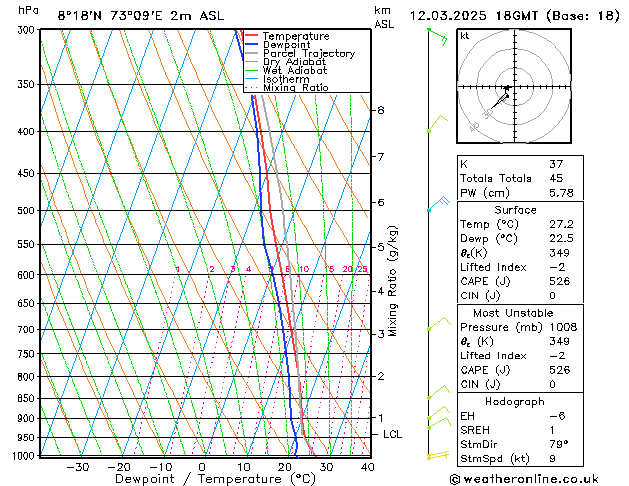Click the 'Hodograph' section heading

click(x=515, y=401)
